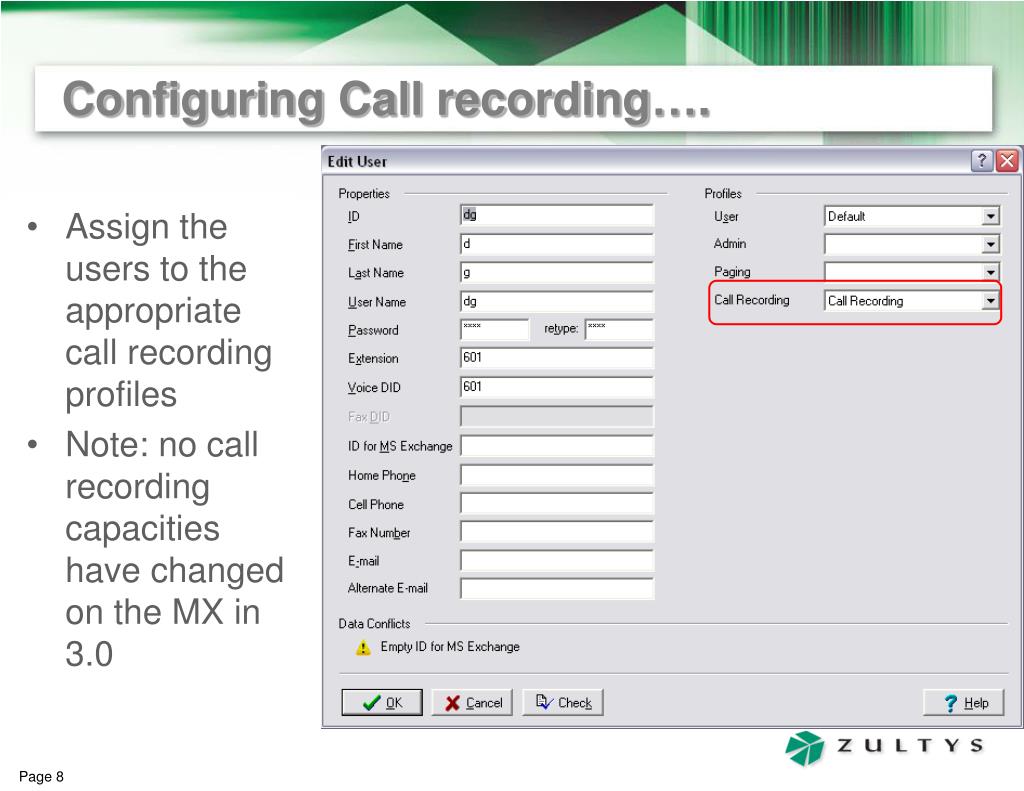Focus the First Name field
The width and height of the screenshot is (1024, 791).
pyautogui.click(x=557, y=244)
